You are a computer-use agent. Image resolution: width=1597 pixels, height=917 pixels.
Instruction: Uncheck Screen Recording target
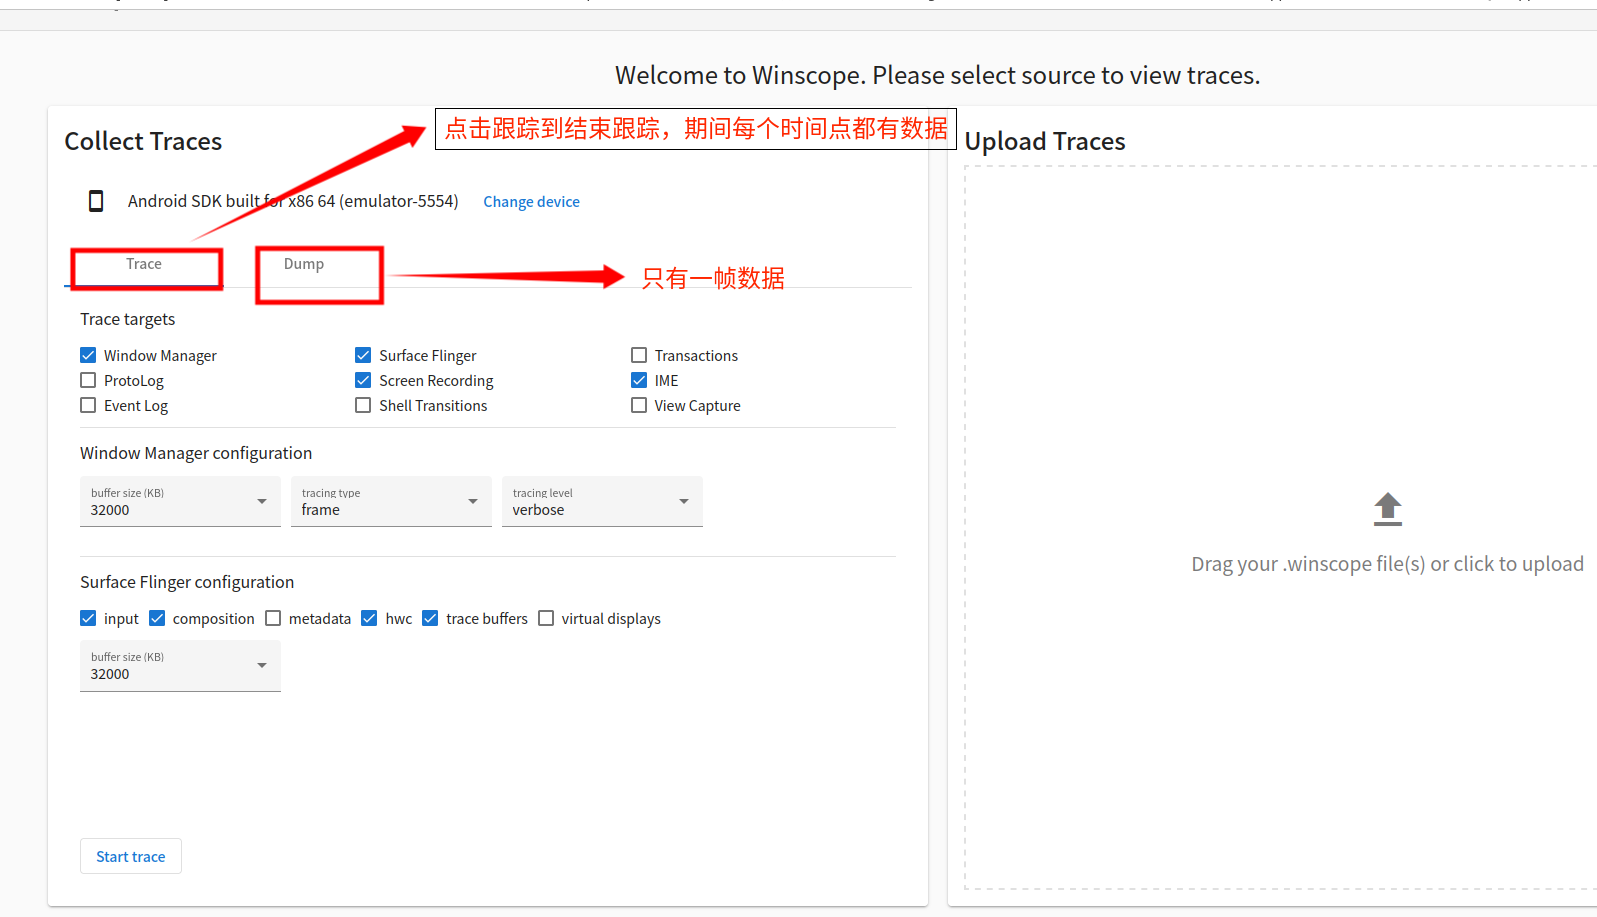(363, 380)
